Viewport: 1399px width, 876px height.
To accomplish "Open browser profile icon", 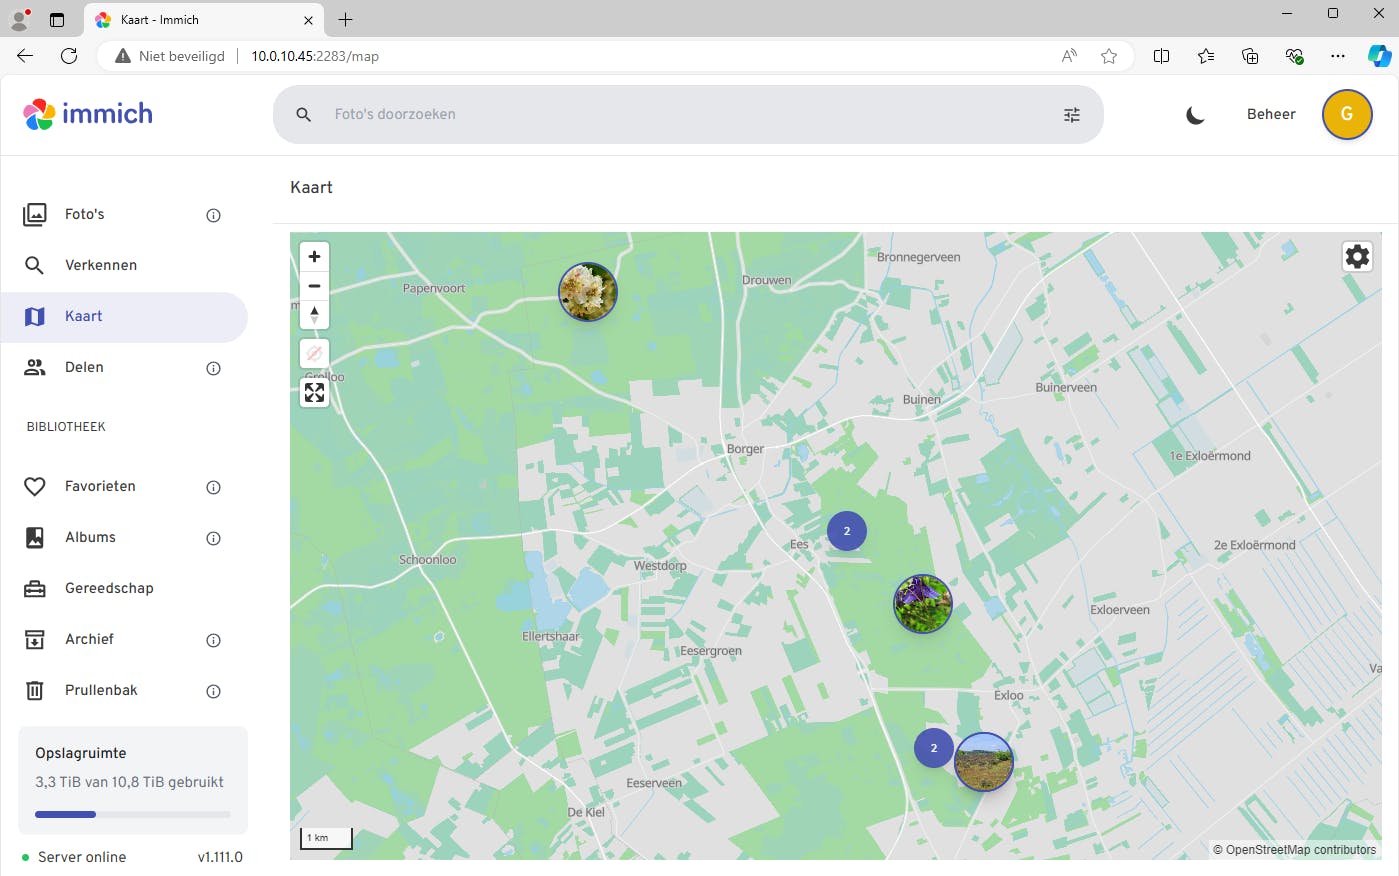I will point(19,19).
